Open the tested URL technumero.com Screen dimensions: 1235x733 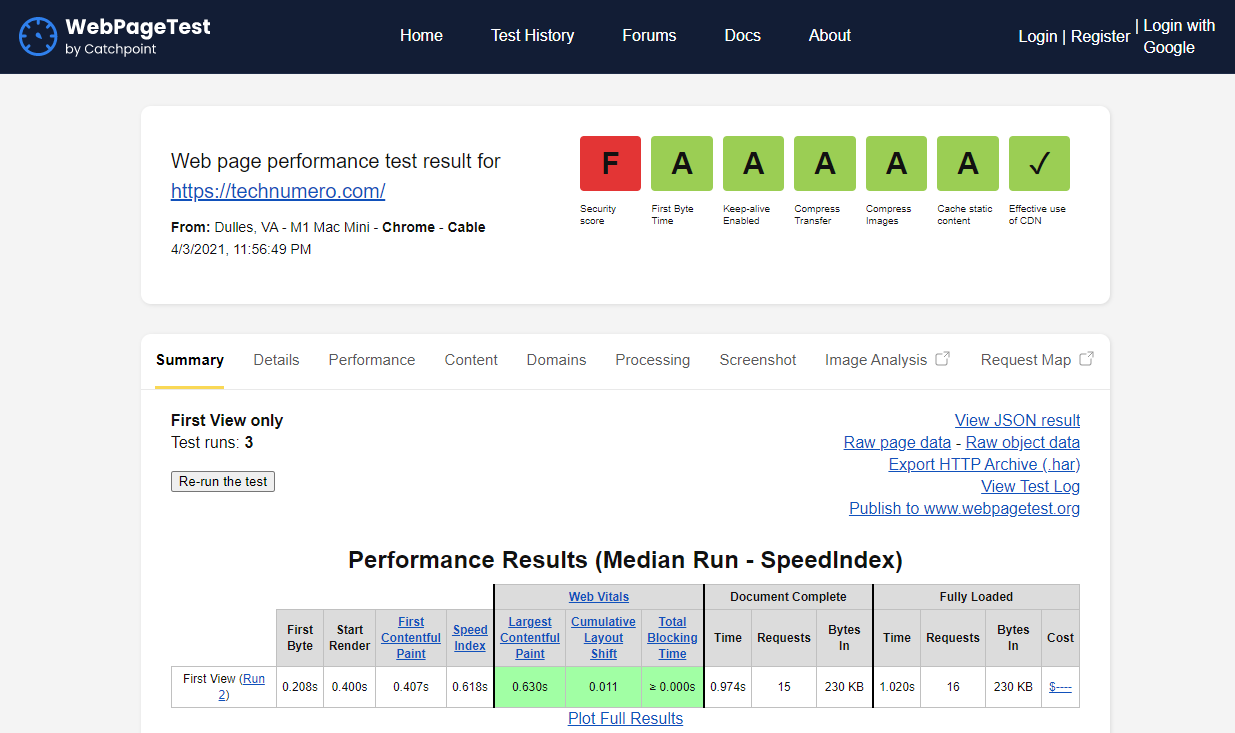[278, 191]
